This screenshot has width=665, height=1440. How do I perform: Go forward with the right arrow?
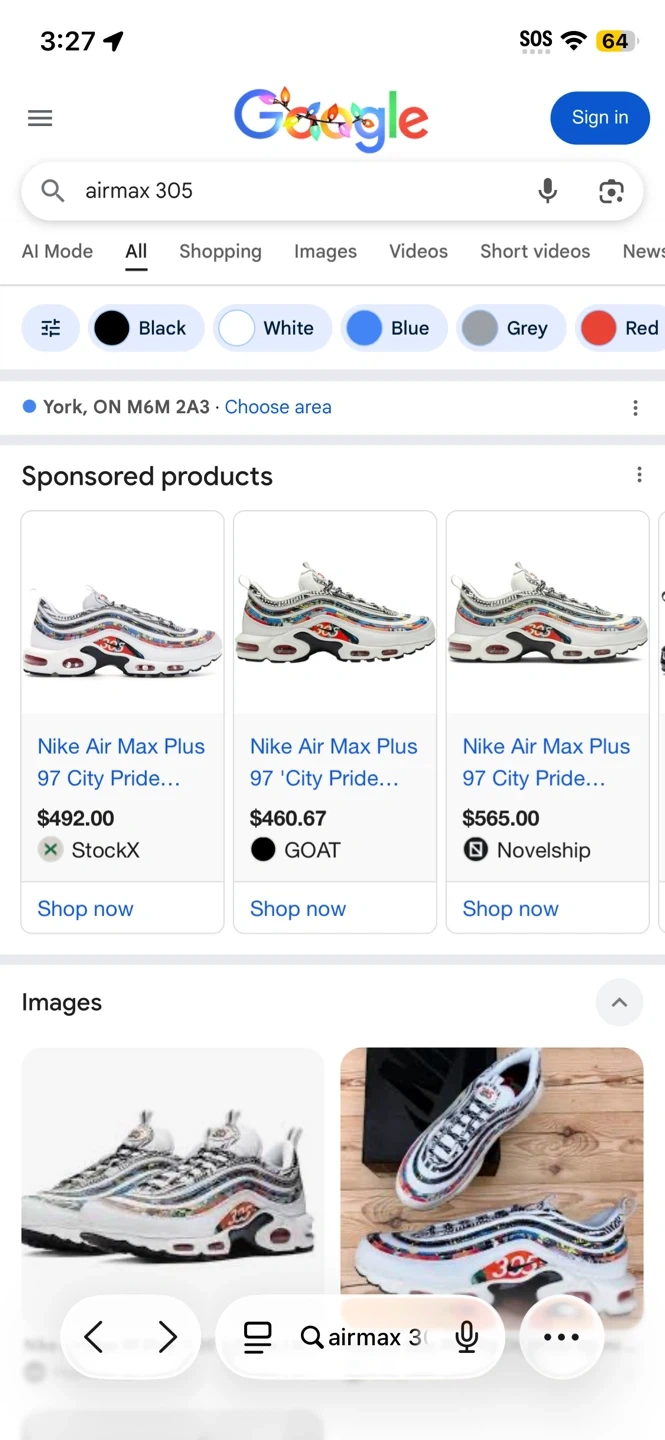click(167, 1337)
